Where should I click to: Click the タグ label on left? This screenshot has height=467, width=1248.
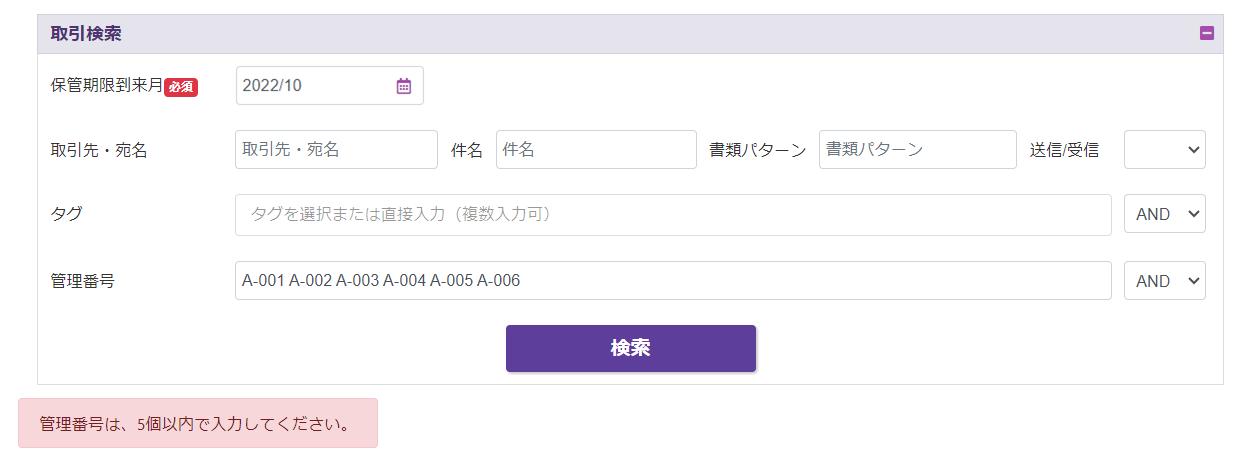pos(66,214)
